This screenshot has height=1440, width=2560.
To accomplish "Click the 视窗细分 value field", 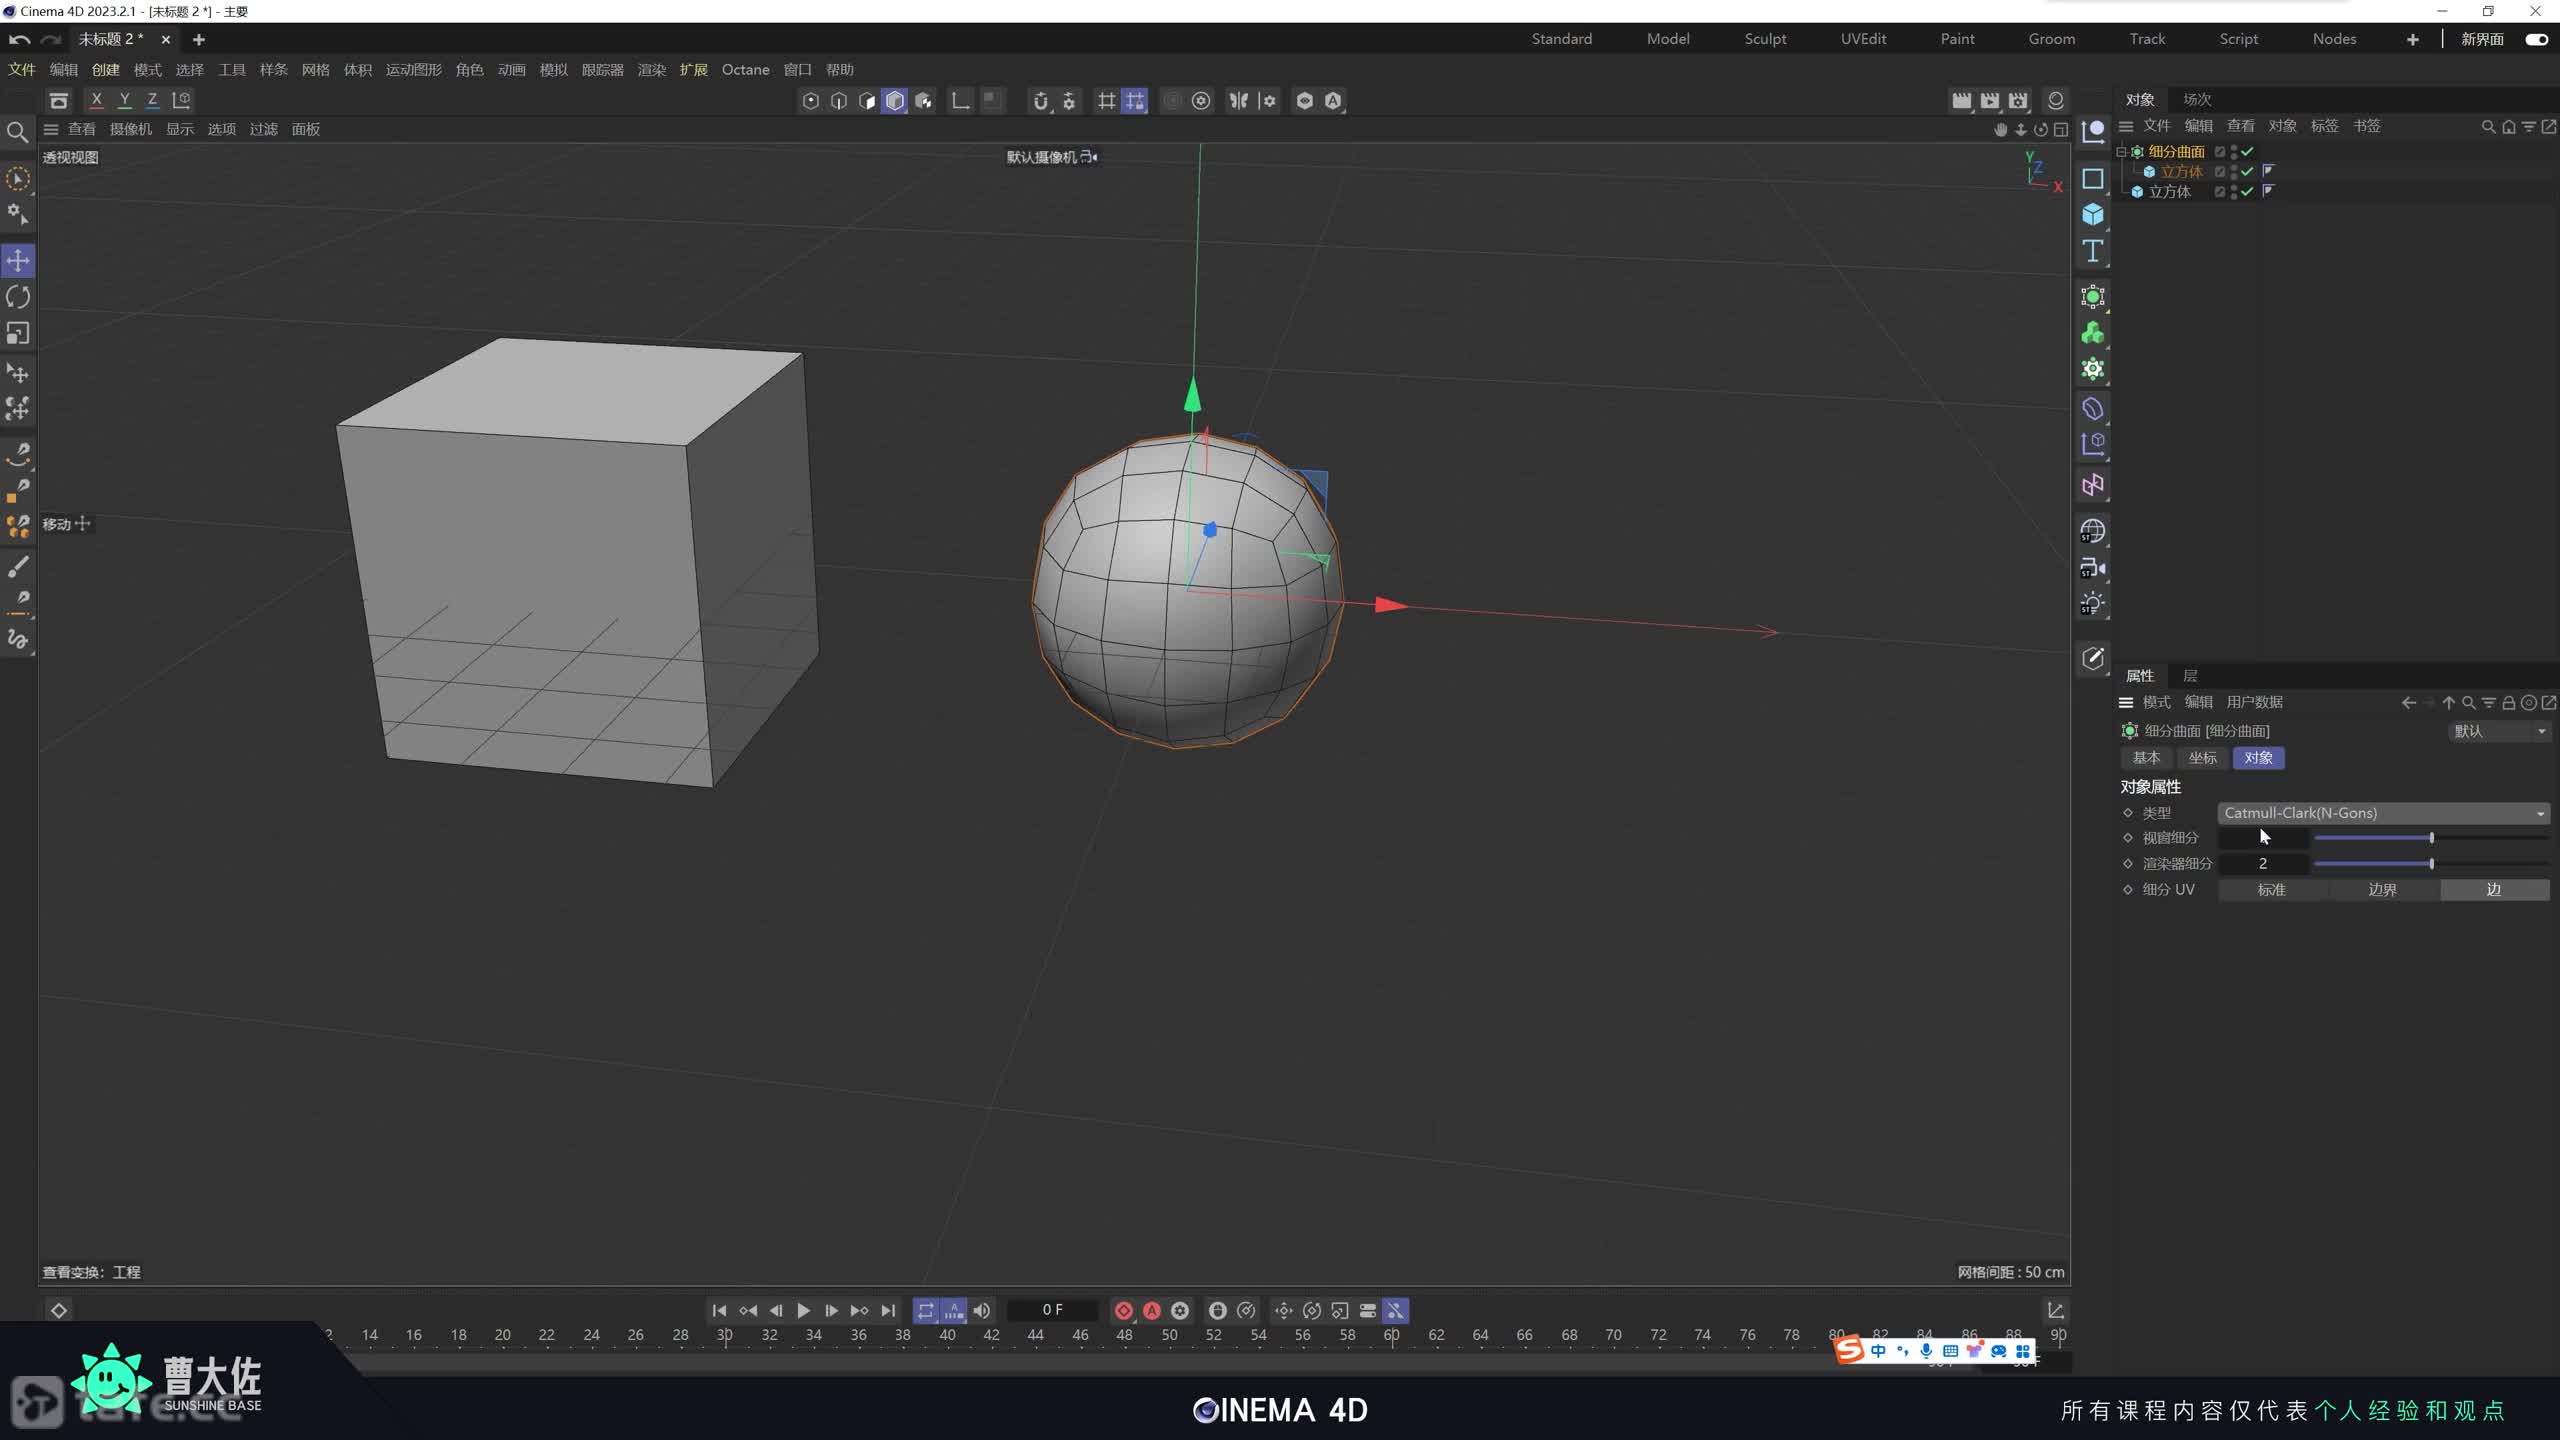I will (x=2263, y=838).
